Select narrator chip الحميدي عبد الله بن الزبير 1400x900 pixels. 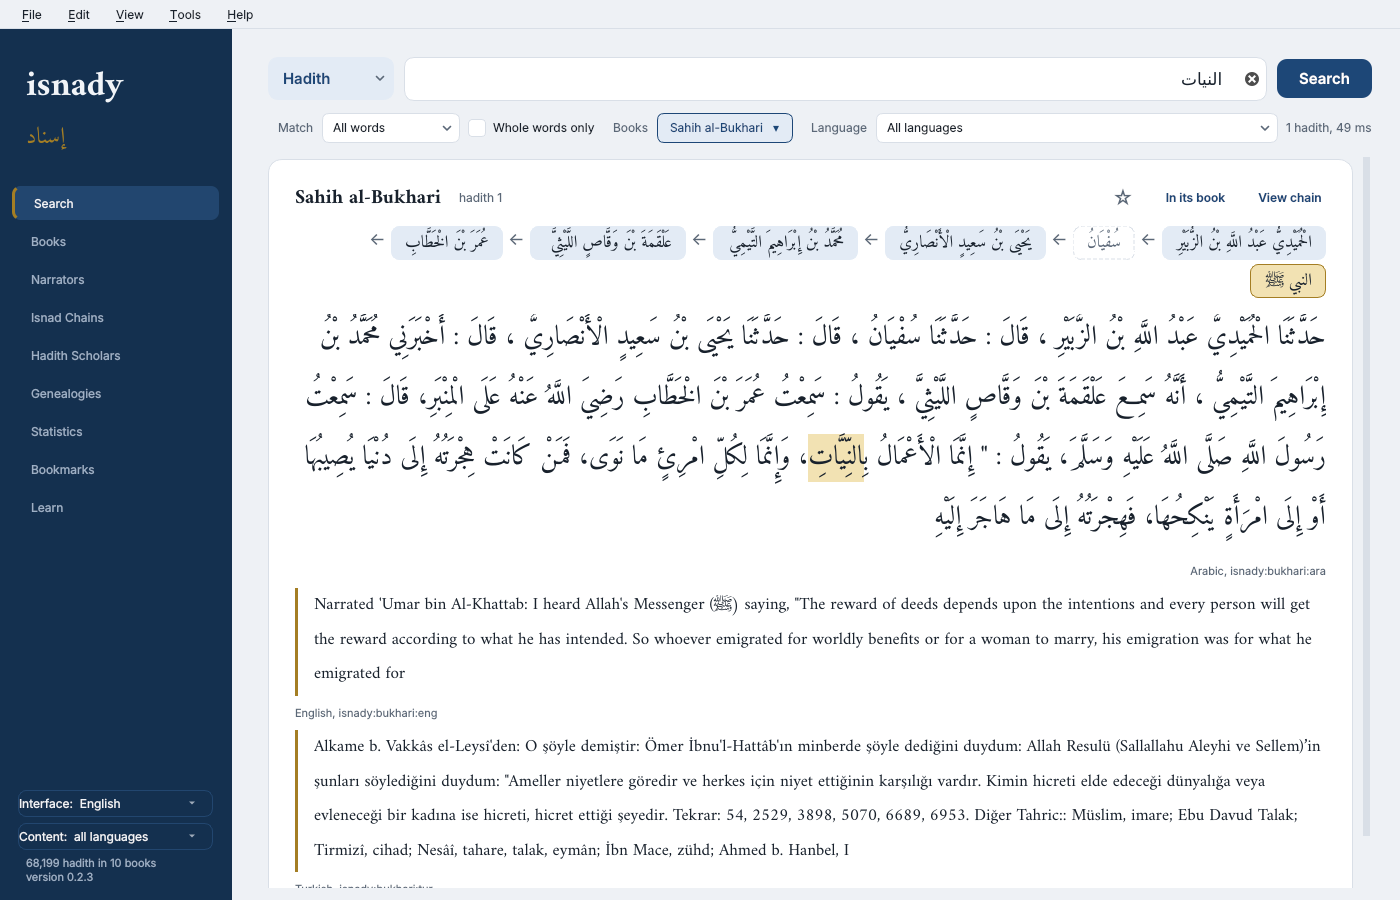[x=1244, y=242]
